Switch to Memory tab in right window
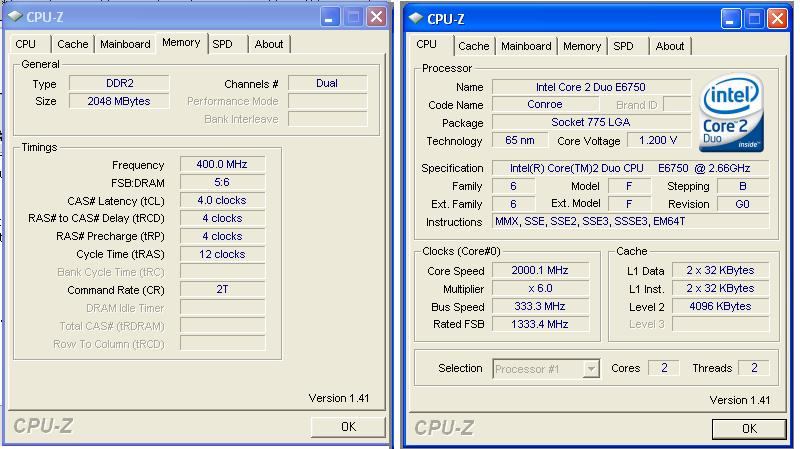 [x=582, y=46]
